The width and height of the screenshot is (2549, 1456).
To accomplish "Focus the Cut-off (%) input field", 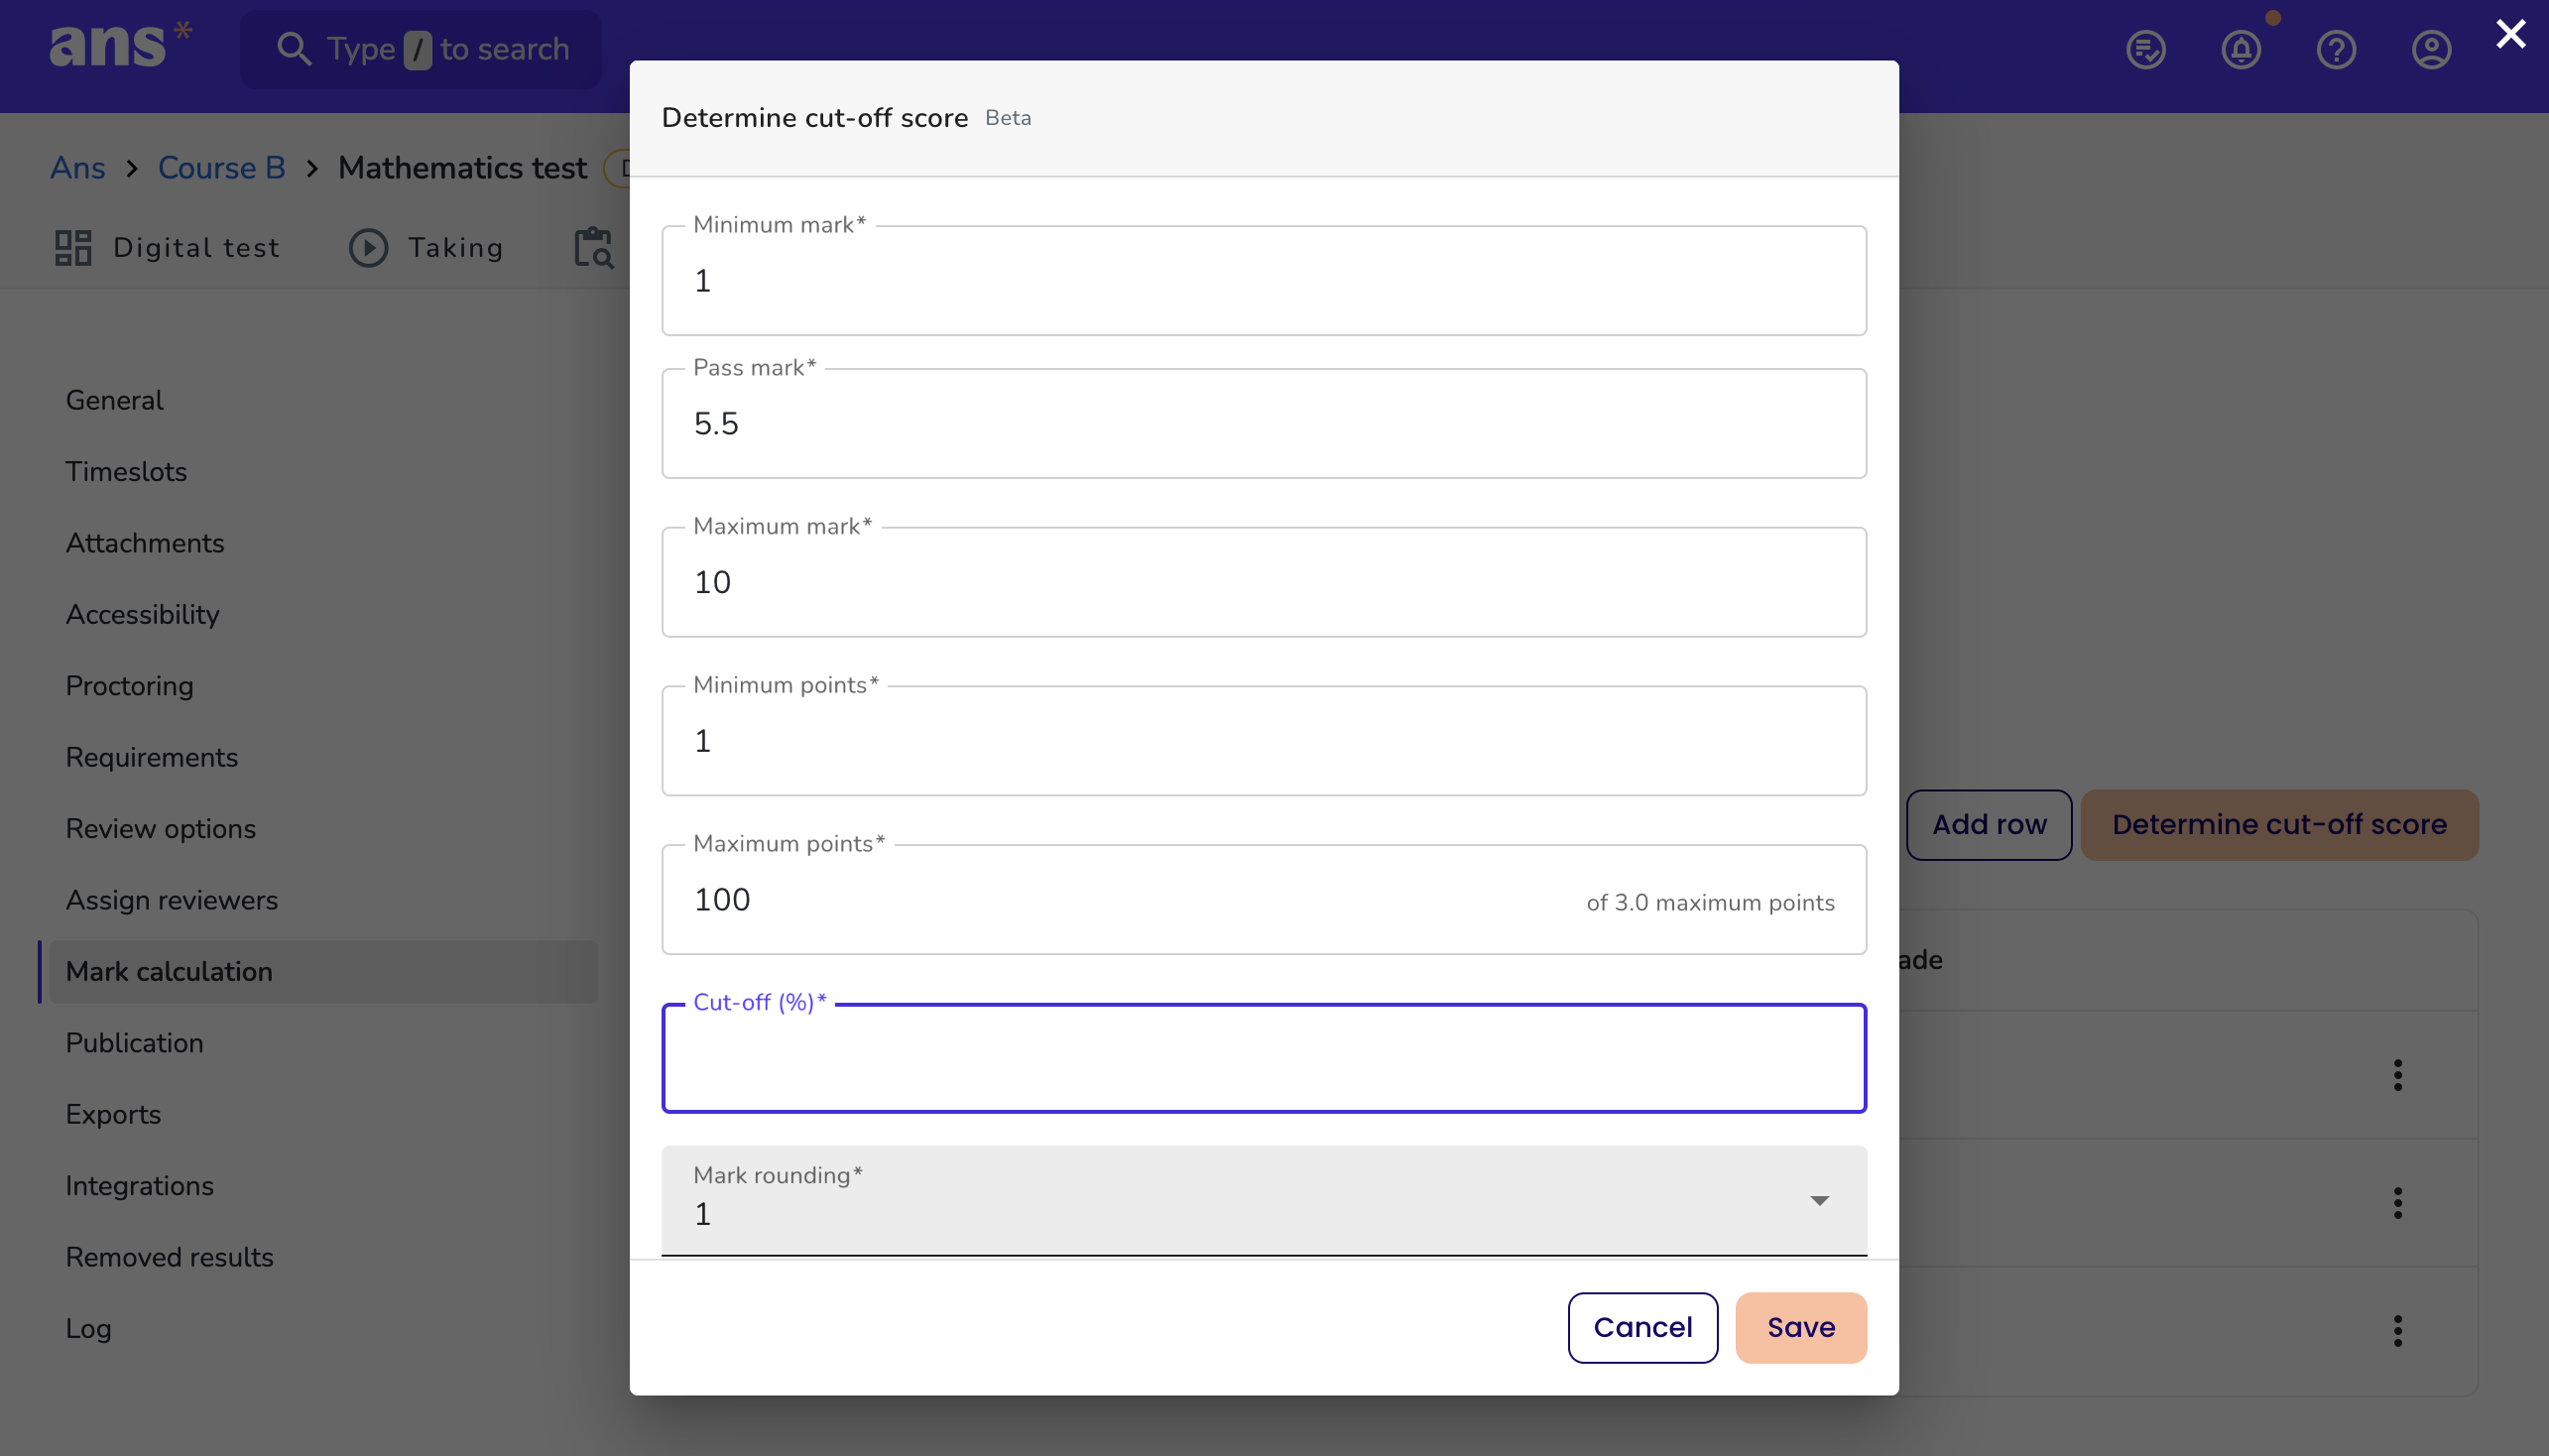I will click(1263, 1058).
